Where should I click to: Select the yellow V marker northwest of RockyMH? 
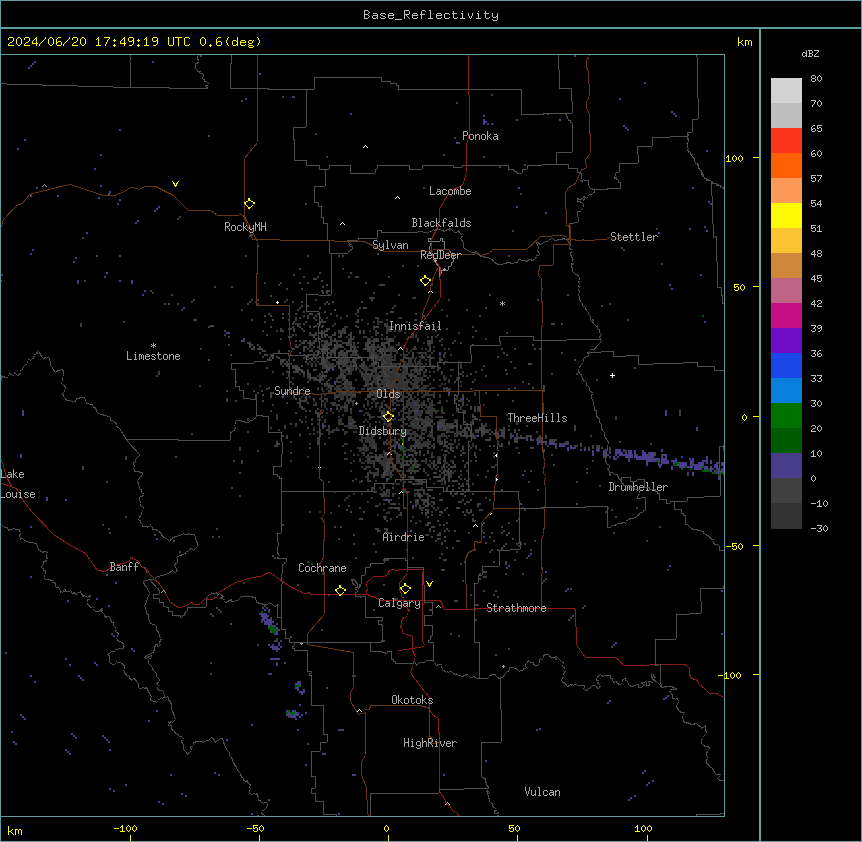(x=175, y=184)
